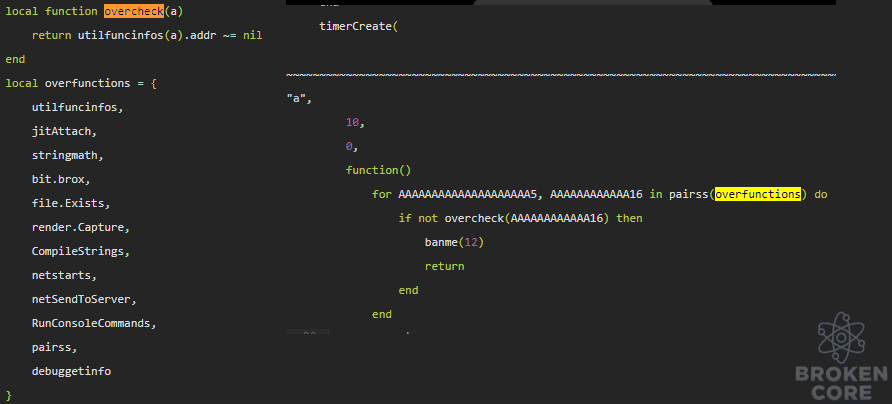The image size is (892, 404).
Task: Click the "then" keyword ending the if line
Action: pos(629,219)
